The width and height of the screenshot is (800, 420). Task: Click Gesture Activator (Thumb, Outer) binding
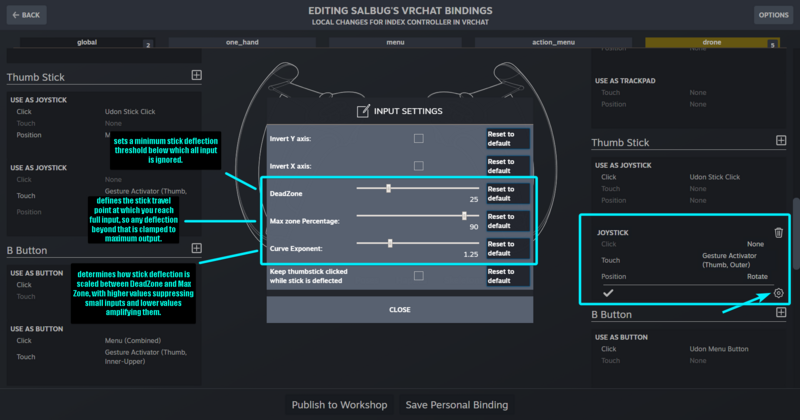729,260
